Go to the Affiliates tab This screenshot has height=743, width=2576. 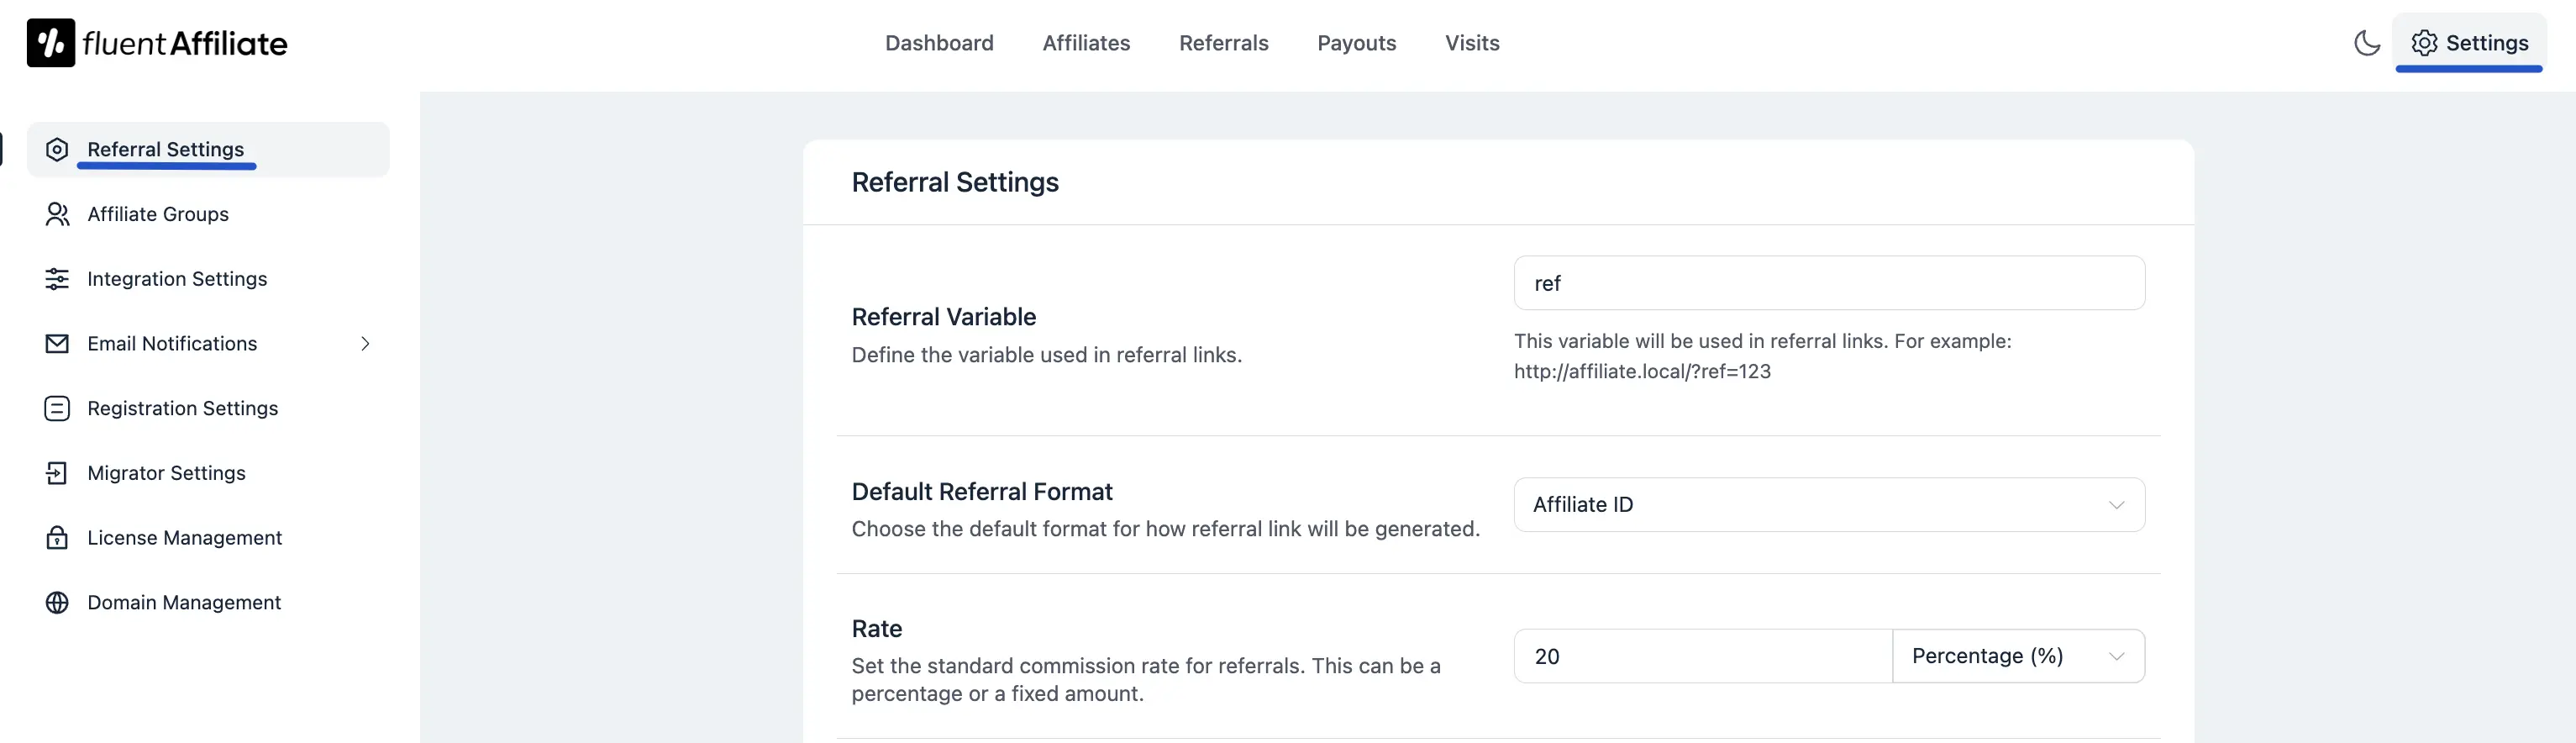(1086, 43)
